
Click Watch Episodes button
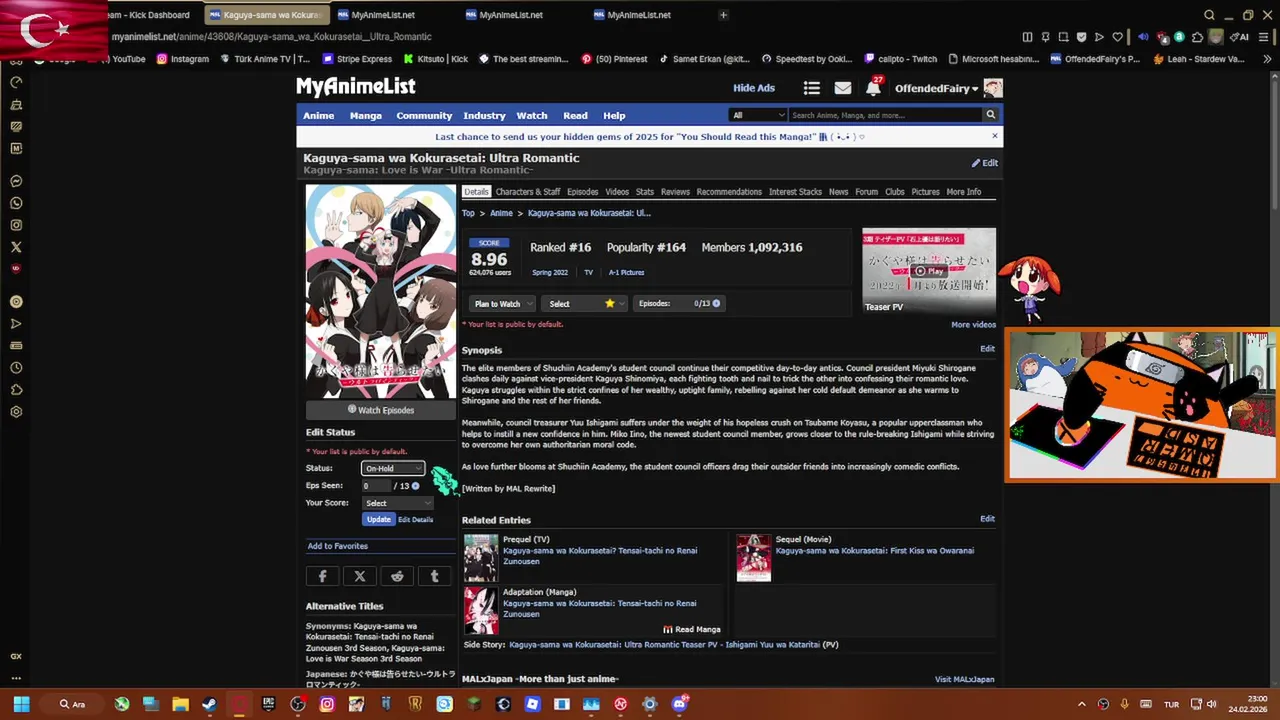[381, 410]
